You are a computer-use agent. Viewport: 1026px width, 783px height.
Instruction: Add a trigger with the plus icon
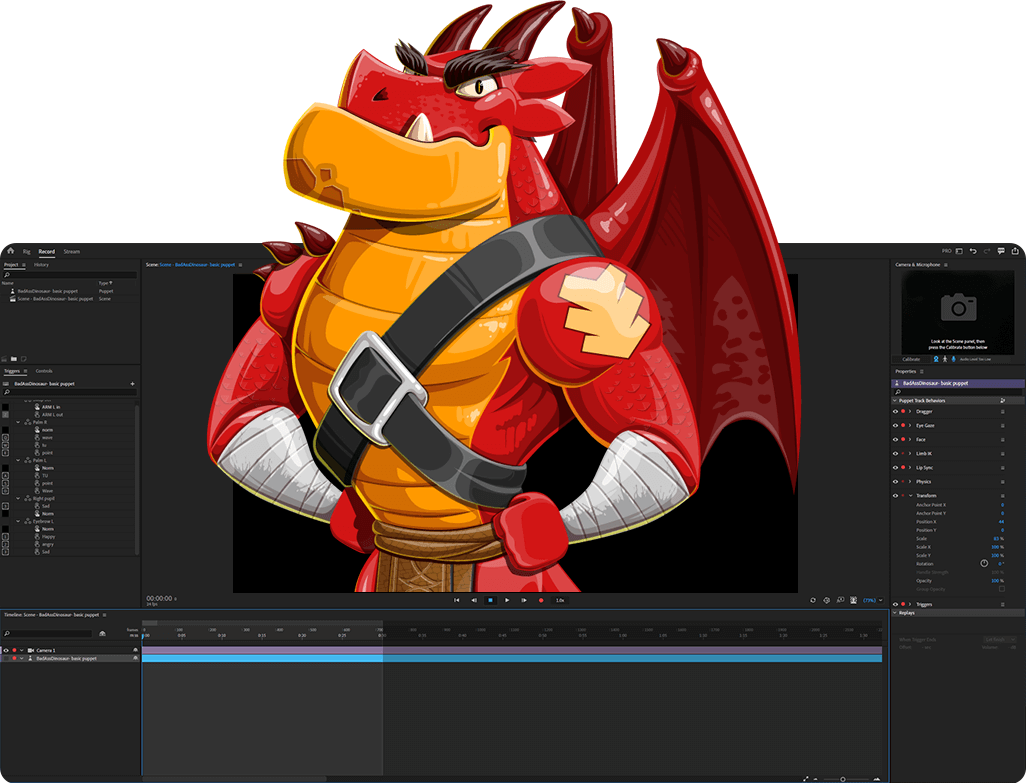point(132,383)
